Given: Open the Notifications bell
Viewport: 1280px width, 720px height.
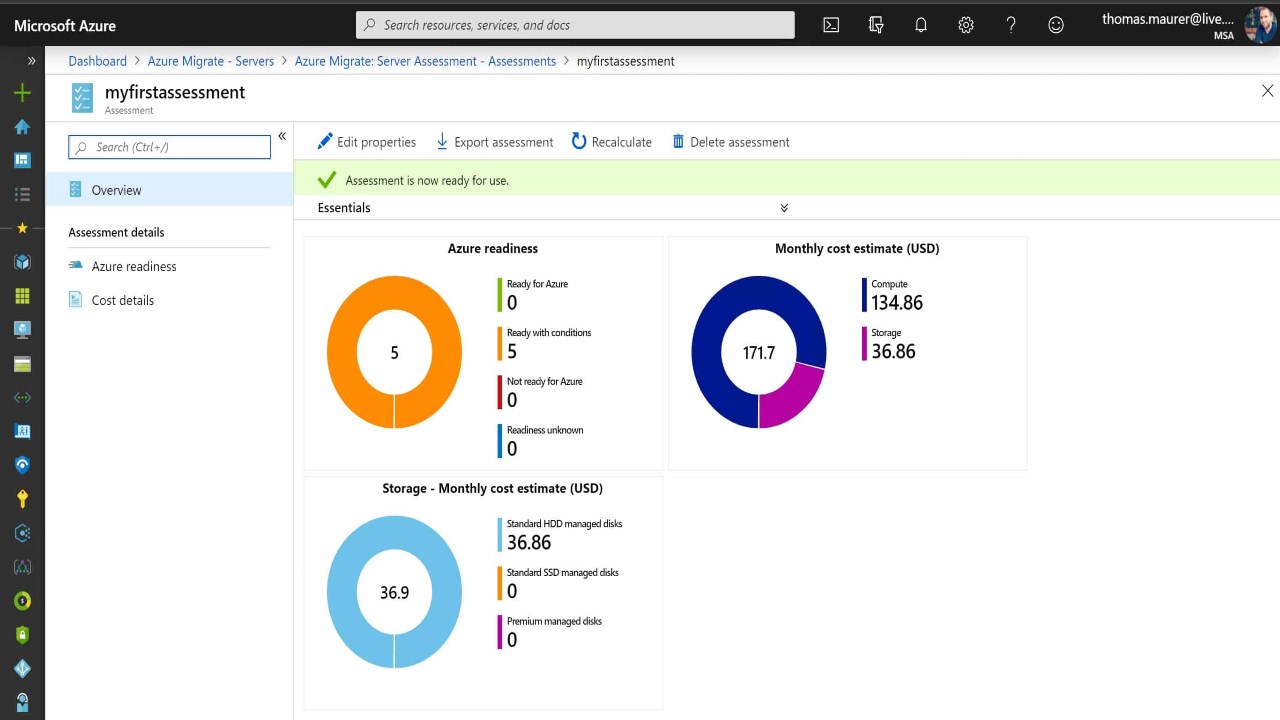Looking at the screenshot, I should 921,25.
